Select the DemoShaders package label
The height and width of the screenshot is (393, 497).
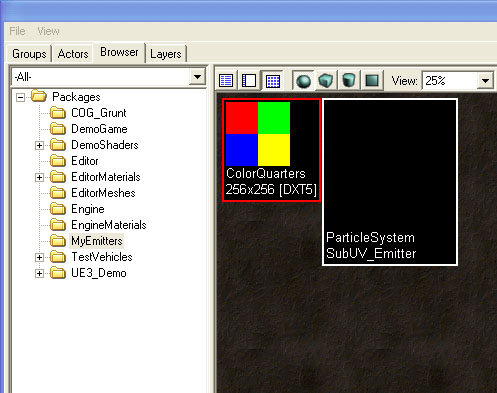coord(105,145)
